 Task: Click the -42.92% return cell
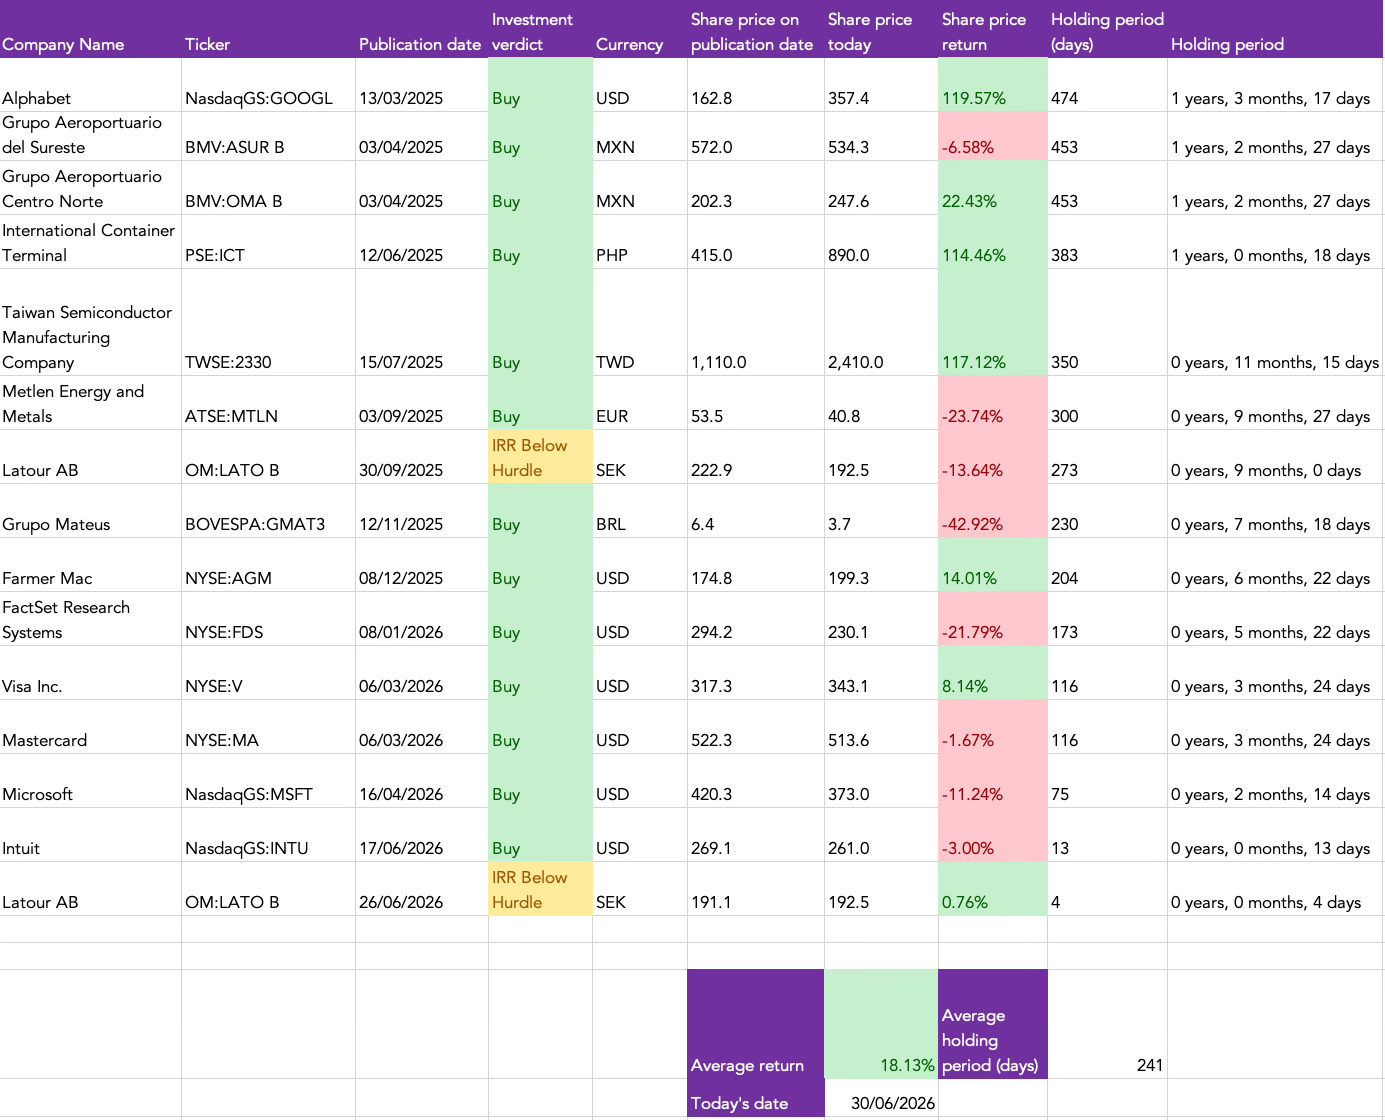click(993, 511)
